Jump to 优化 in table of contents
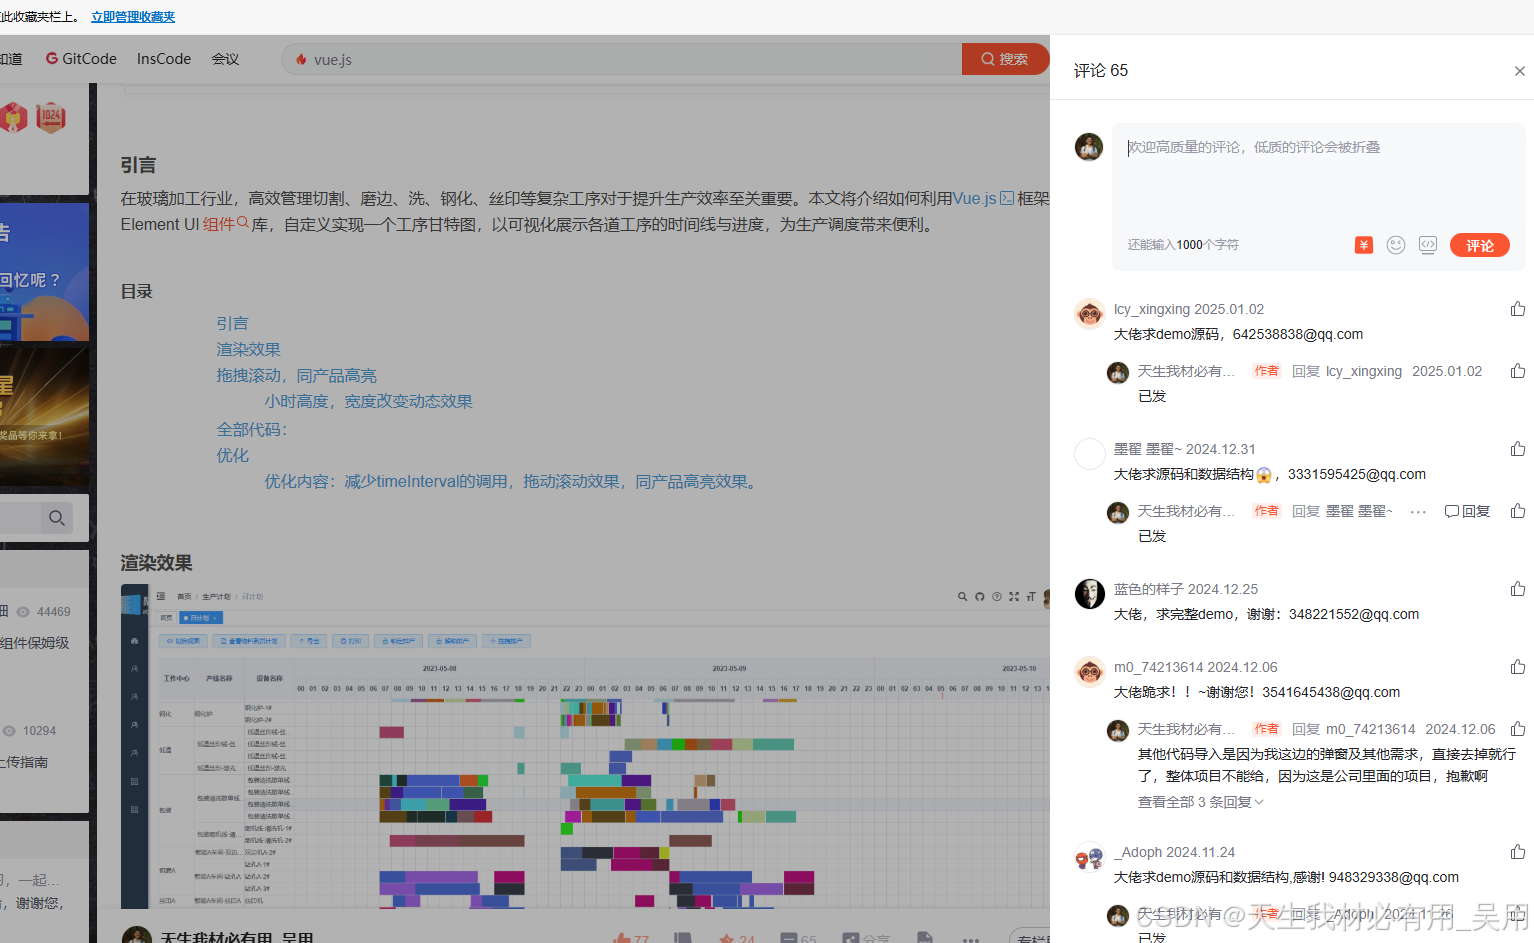Image resolution: width=1534 pixels, height=943 pixels. [x=232, y=455]
